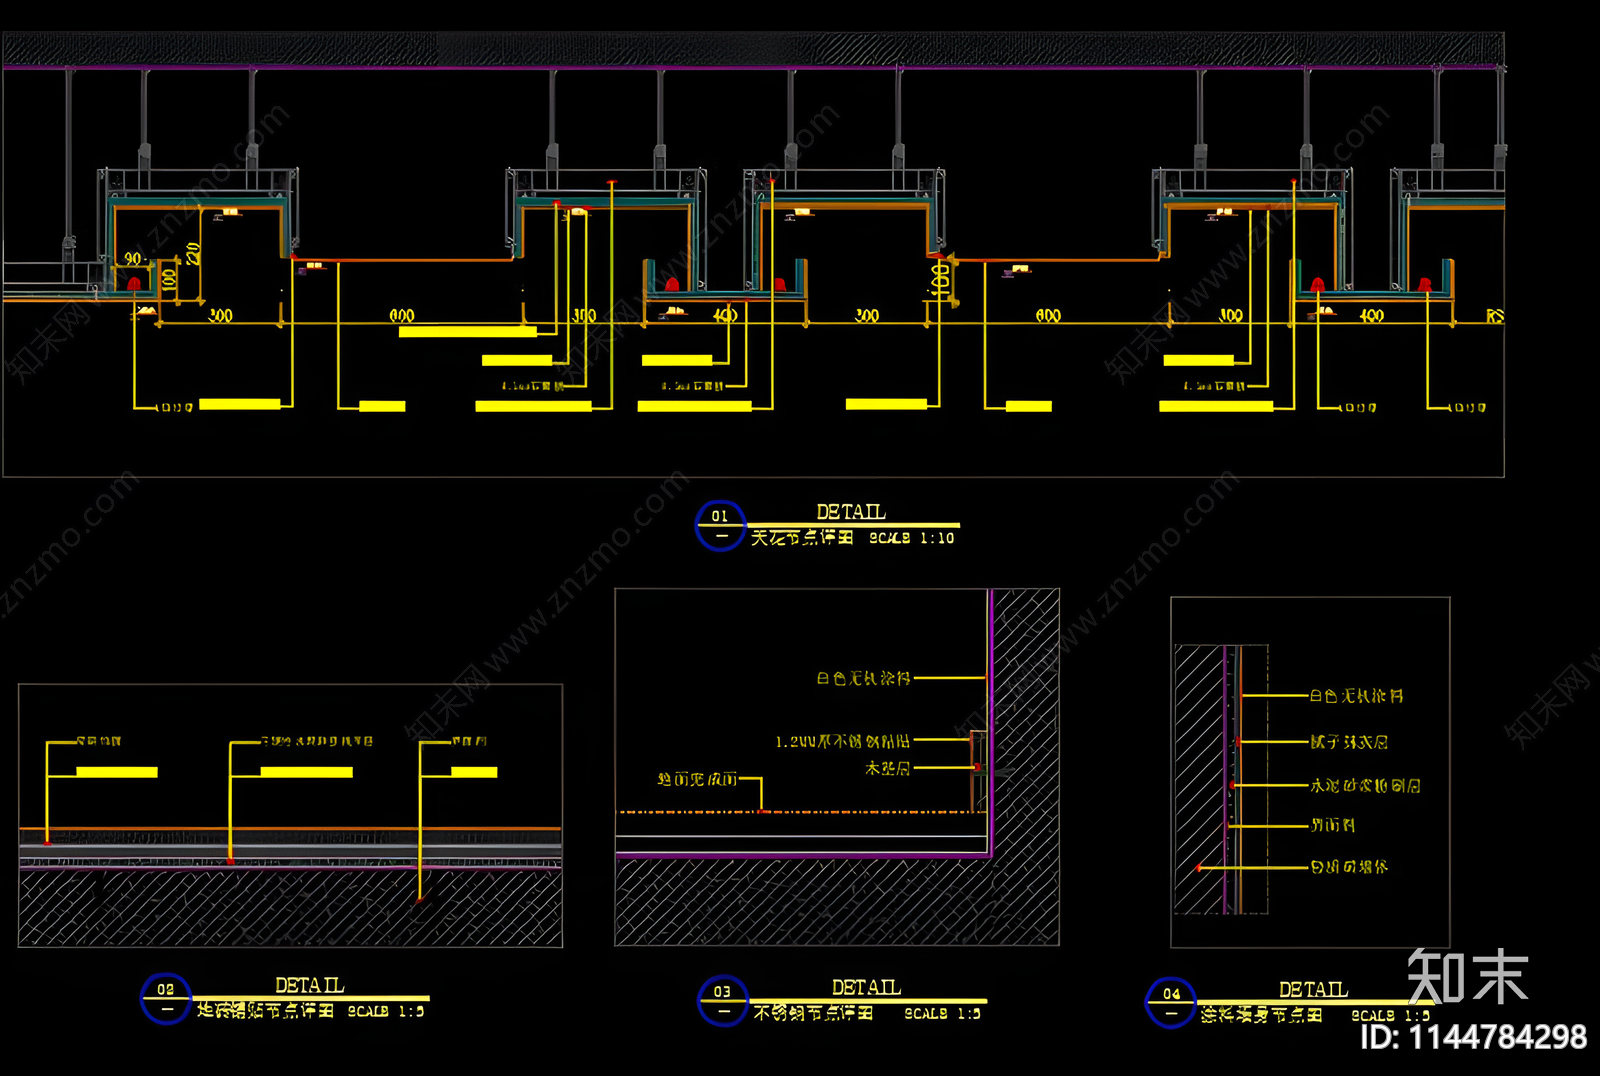This screenshot has height=1076, width=1600.
Task: Select the second 600 dimension value
Action: click(1048, 316)
